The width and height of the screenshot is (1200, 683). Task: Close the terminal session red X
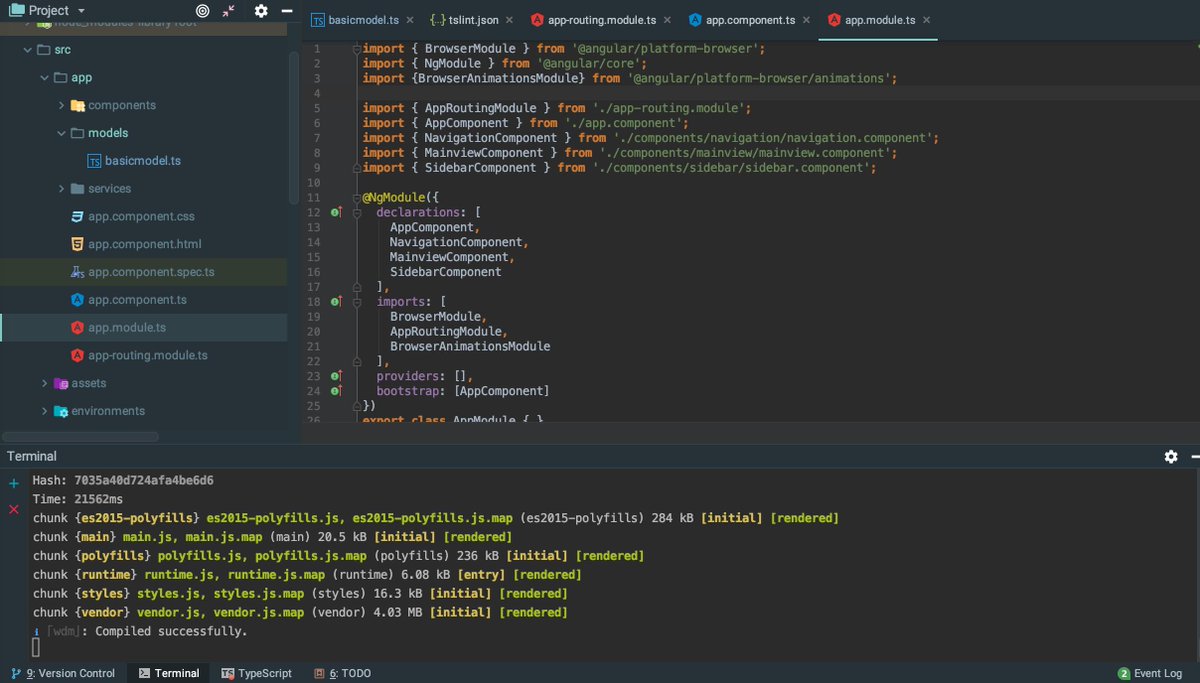[13, 509]
